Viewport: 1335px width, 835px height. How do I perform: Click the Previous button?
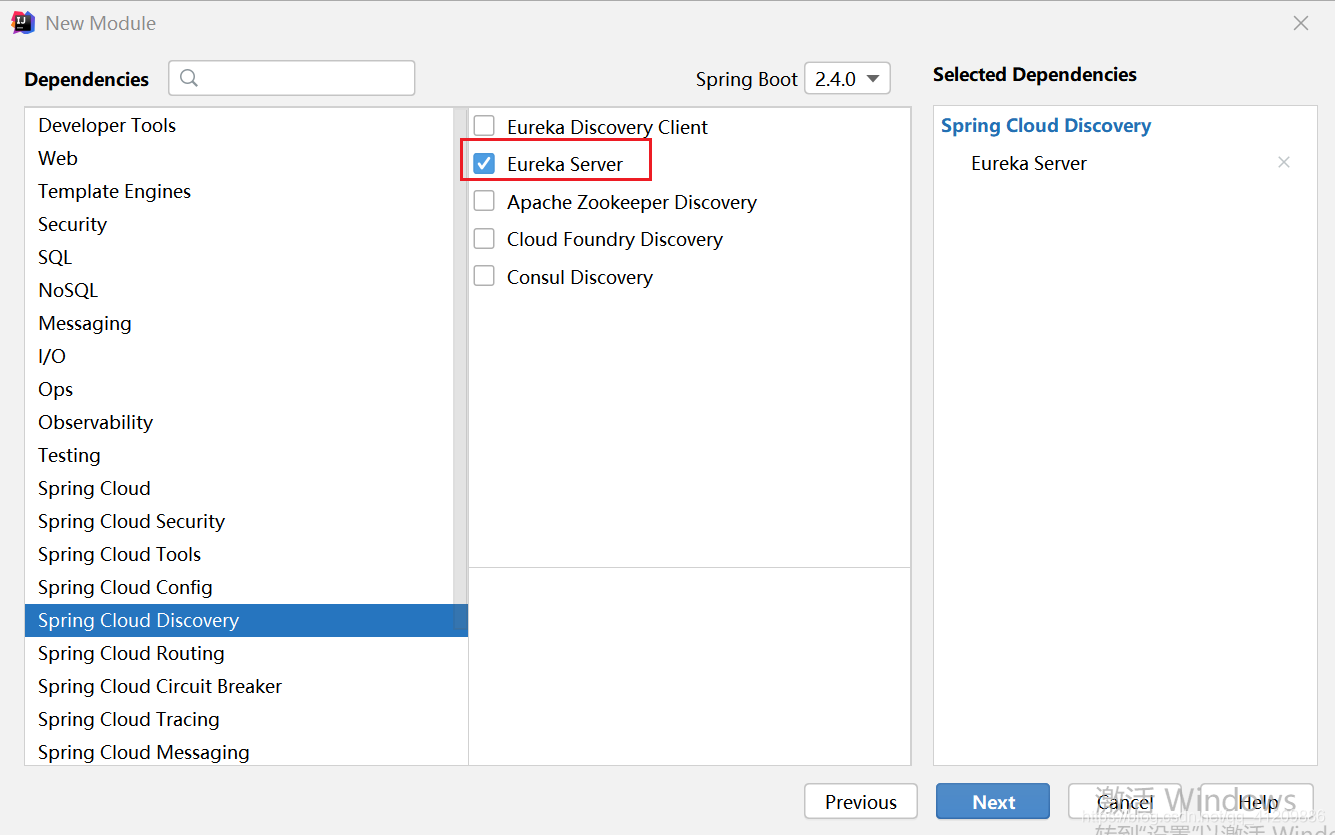click(861, 801)
